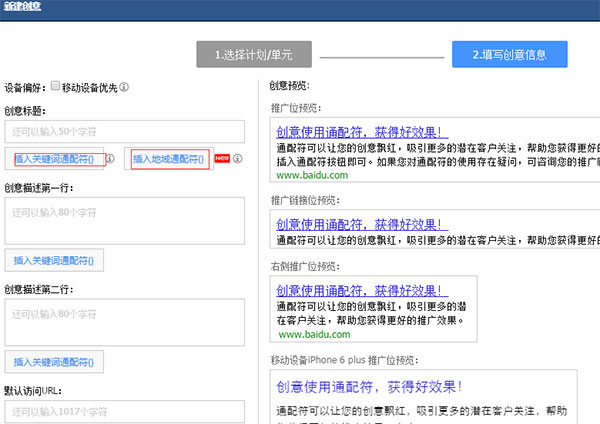Open the headline link in 推广位预览
600x424 pixels.
(361, 132)
